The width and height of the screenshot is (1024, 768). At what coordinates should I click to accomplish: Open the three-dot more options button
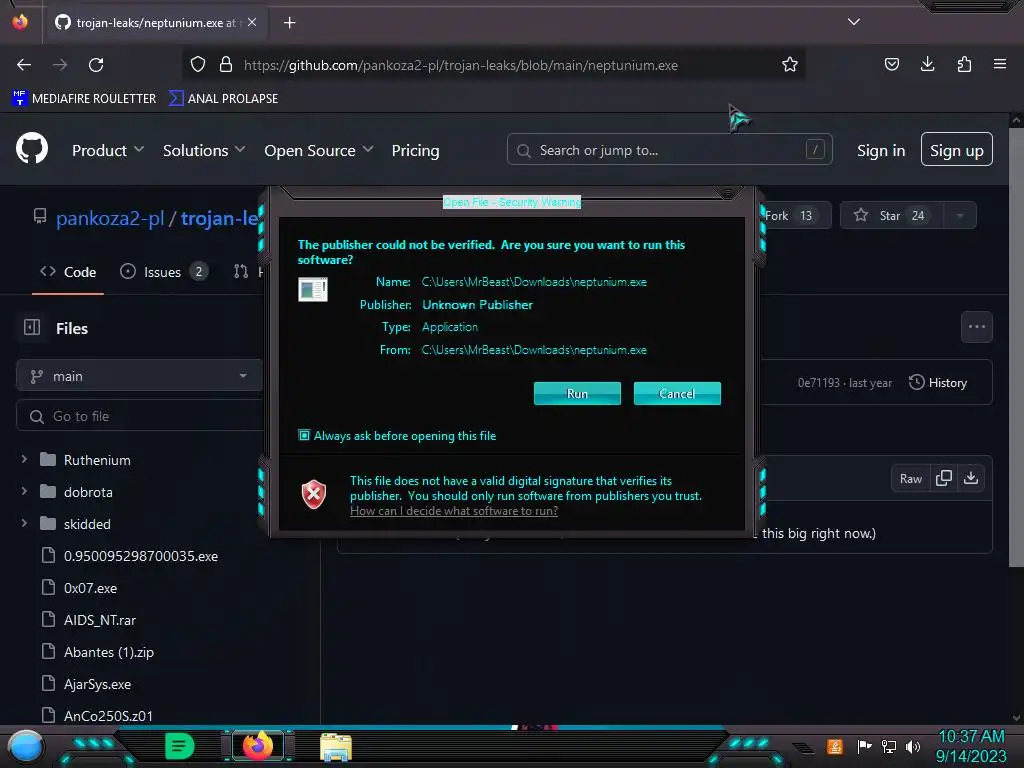click(x=976, y=327)
